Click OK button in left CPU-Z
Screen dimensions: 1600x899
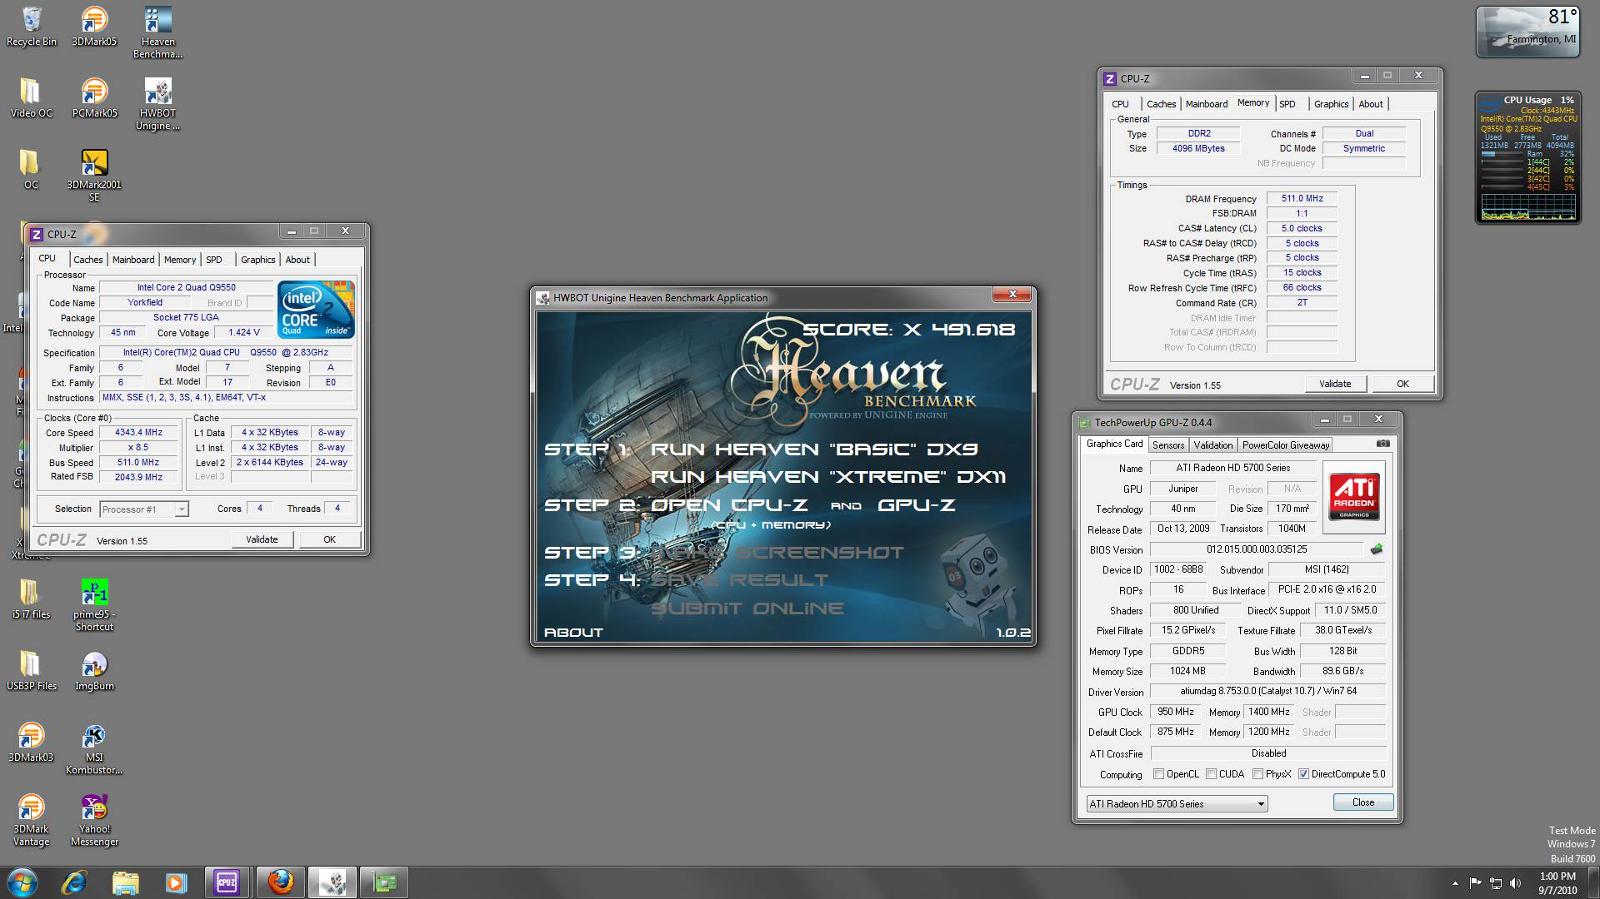pyautogui.click(x=330, y=540)
